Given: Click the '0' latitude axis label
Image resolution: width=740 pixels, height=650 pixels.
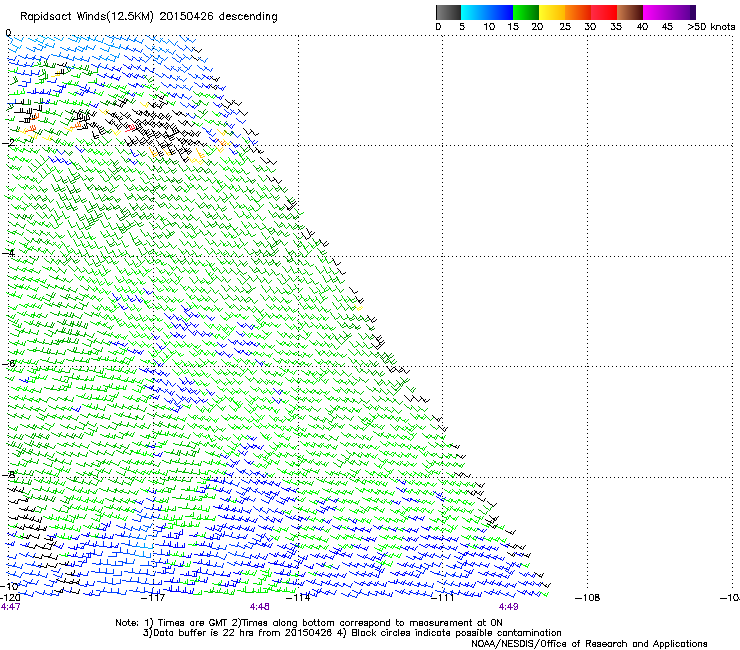Looking at the screenshot, I should click(x=8, y=33).
